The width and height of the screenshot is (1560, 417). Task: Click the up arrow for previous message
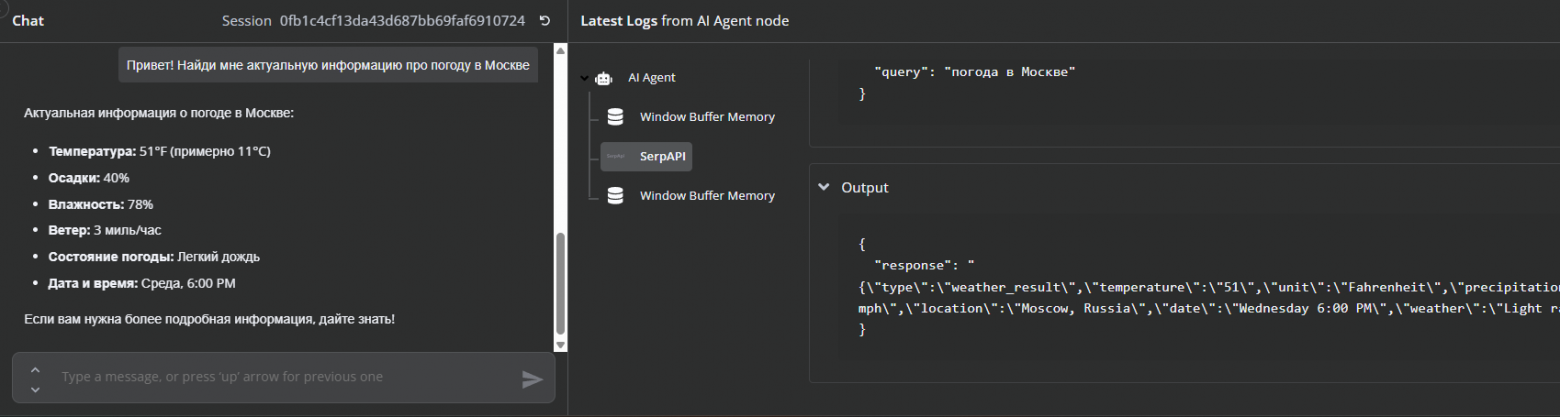(36, 369)
